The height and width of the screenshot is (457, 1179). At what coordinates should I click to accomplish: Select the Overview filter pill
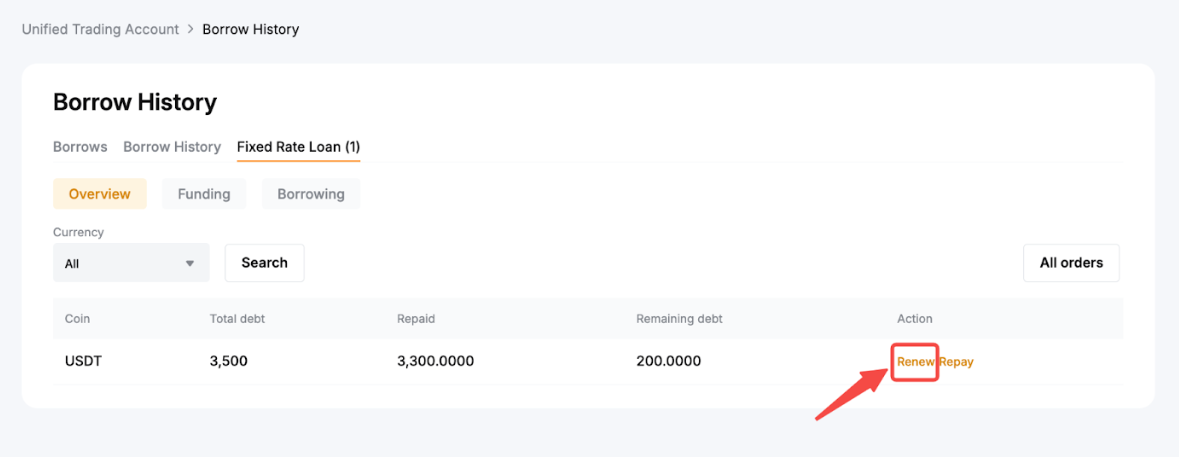click(99, 194)
